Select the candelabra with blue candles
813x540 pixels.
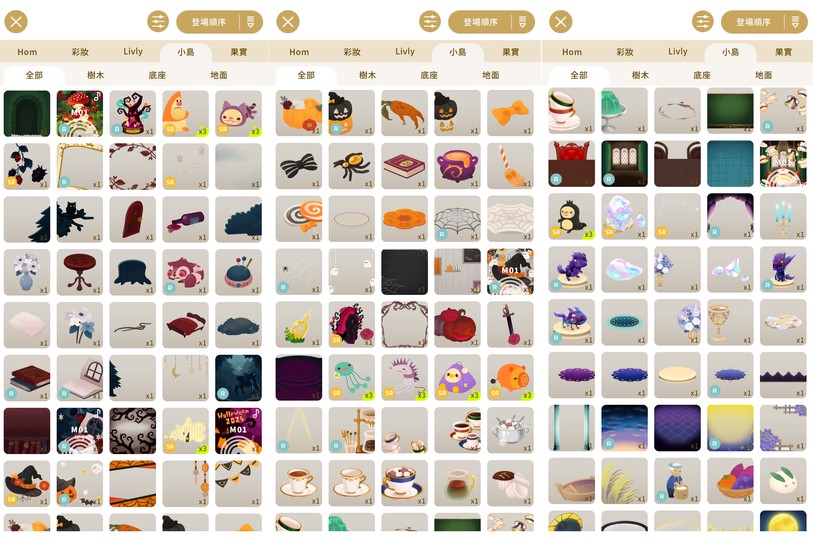(783, 216)
